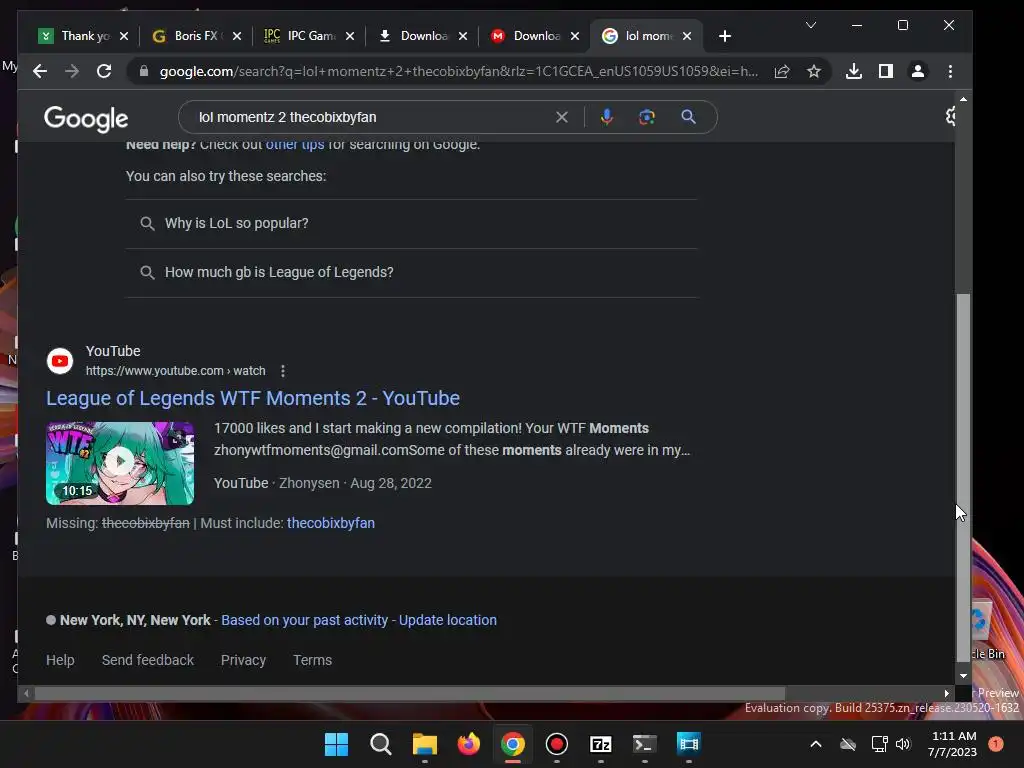Search 'Why is LoL so popular?'
Viewport: 1024px width, 768px height.
(x=411, y=223)
